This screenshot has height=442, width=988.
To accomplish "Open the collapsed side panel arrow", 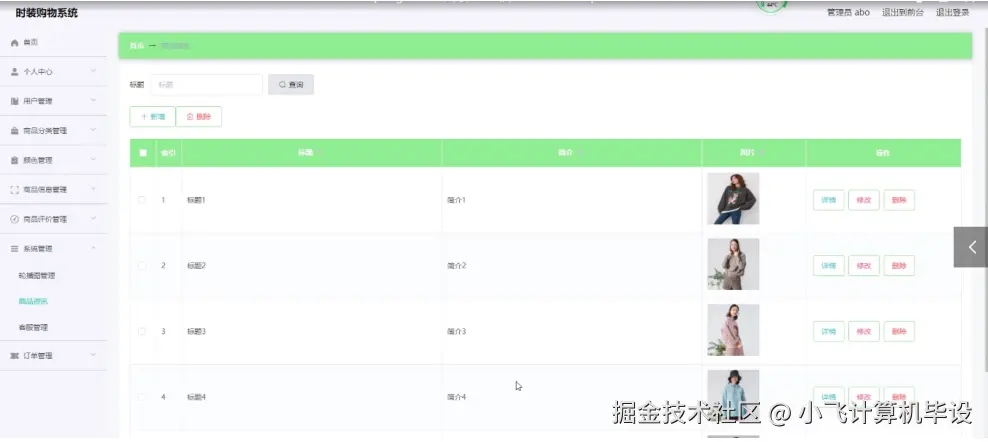I will 971,247.
